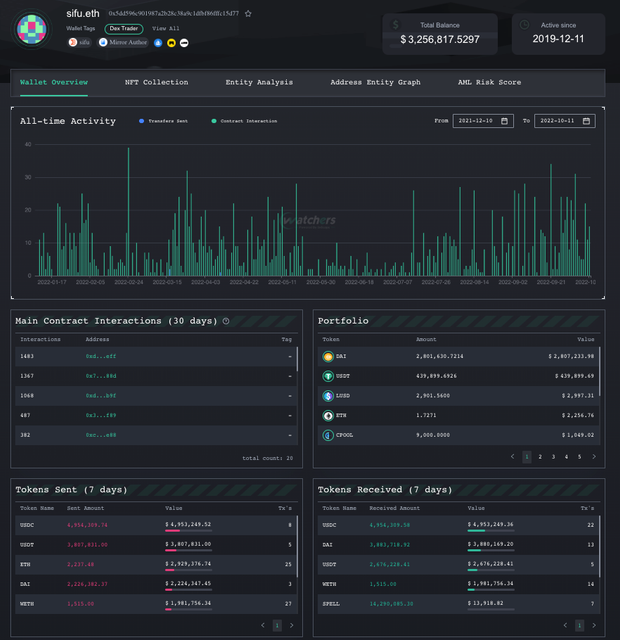Screen dimensions: 620x640
Task: Click the Main Contract Interactions scrollbar
Action: (x=297, y=359)
